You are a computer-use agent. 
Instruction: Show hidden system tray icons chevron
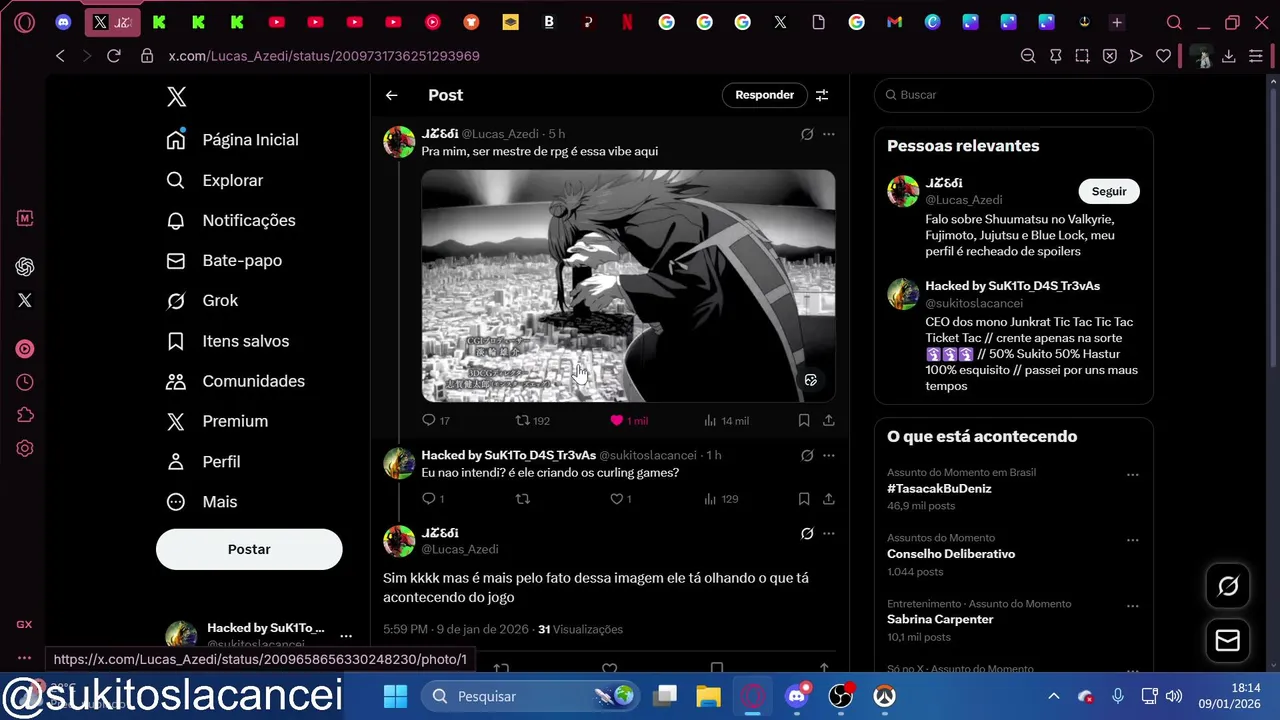click(x=1053, y=696)
